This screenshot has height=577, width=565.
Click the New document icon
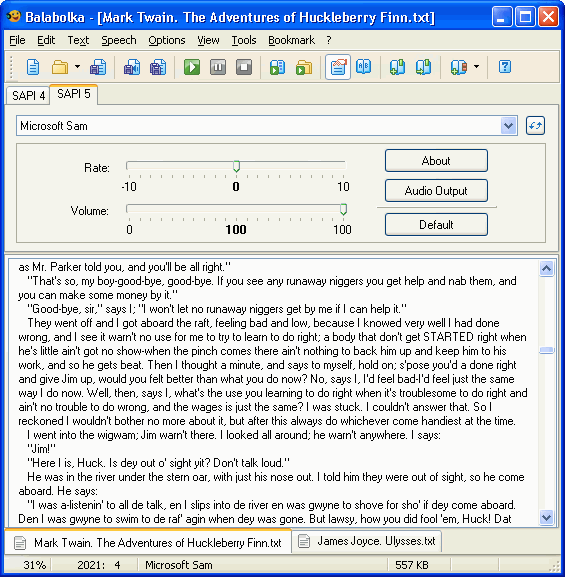[33, 67]
